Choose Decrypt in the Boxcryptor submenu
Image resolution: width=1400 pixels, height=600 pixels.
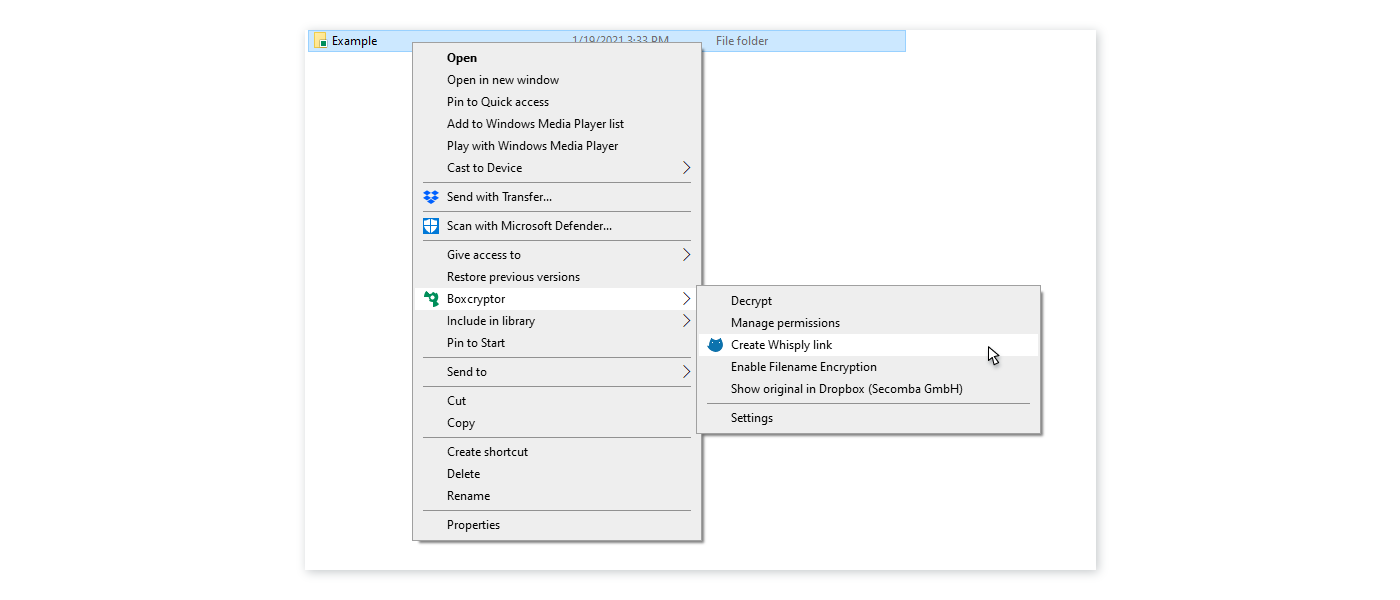[x=868, y=301]
